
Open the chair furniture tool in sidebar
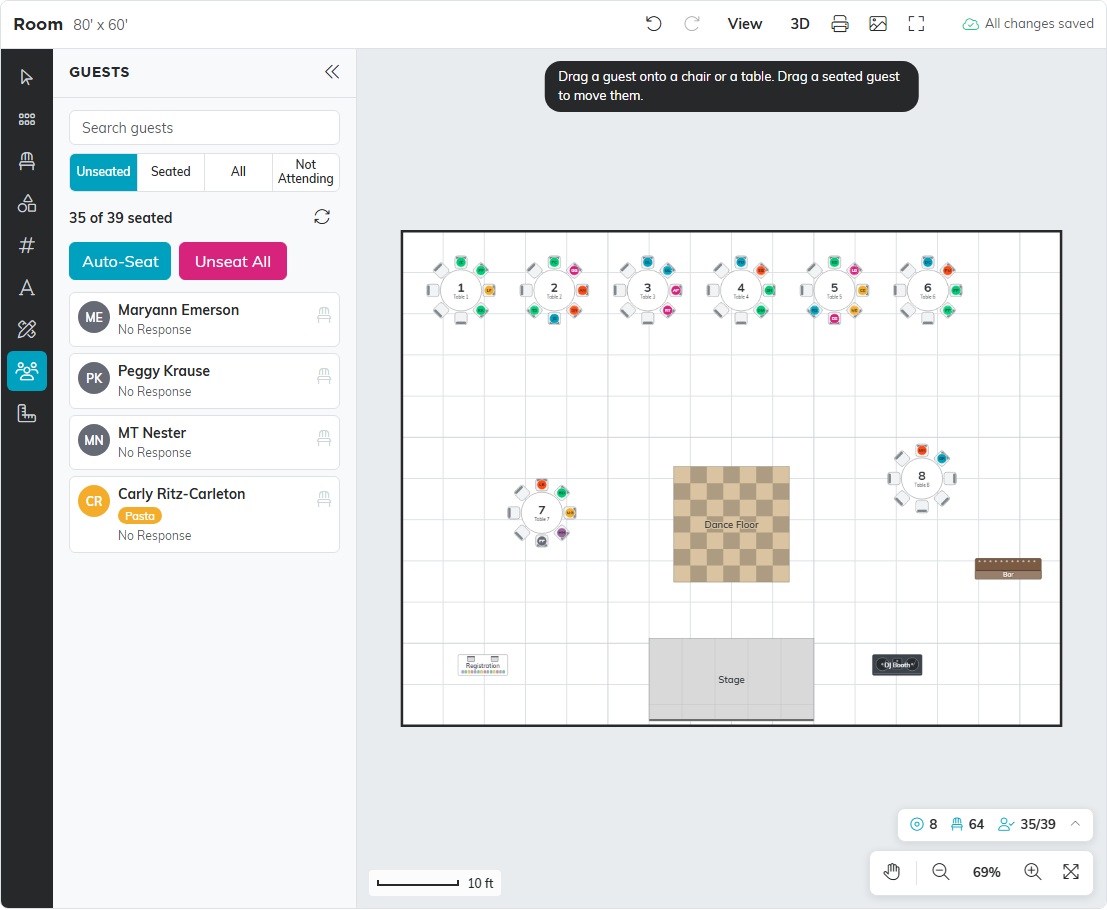[x=27, y=162]
